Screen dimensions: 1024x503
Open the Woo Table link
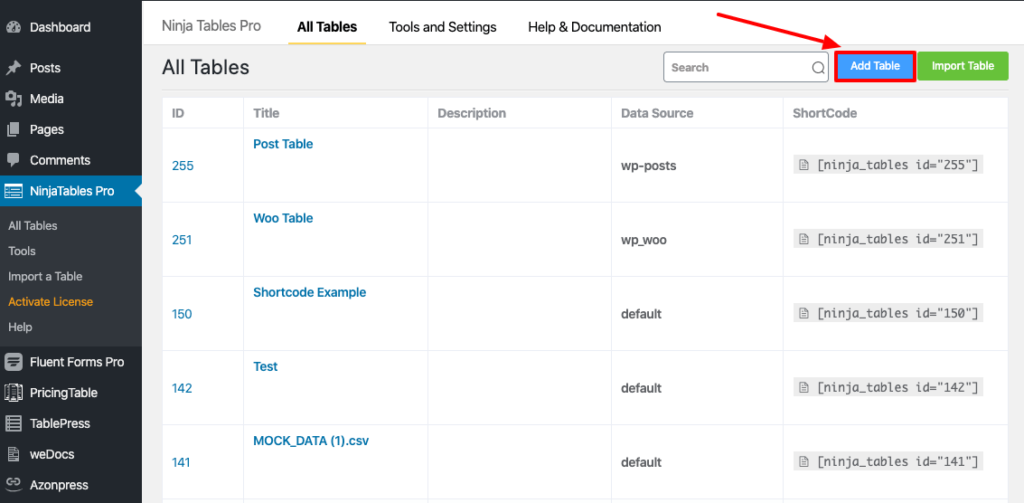[283, 218]
